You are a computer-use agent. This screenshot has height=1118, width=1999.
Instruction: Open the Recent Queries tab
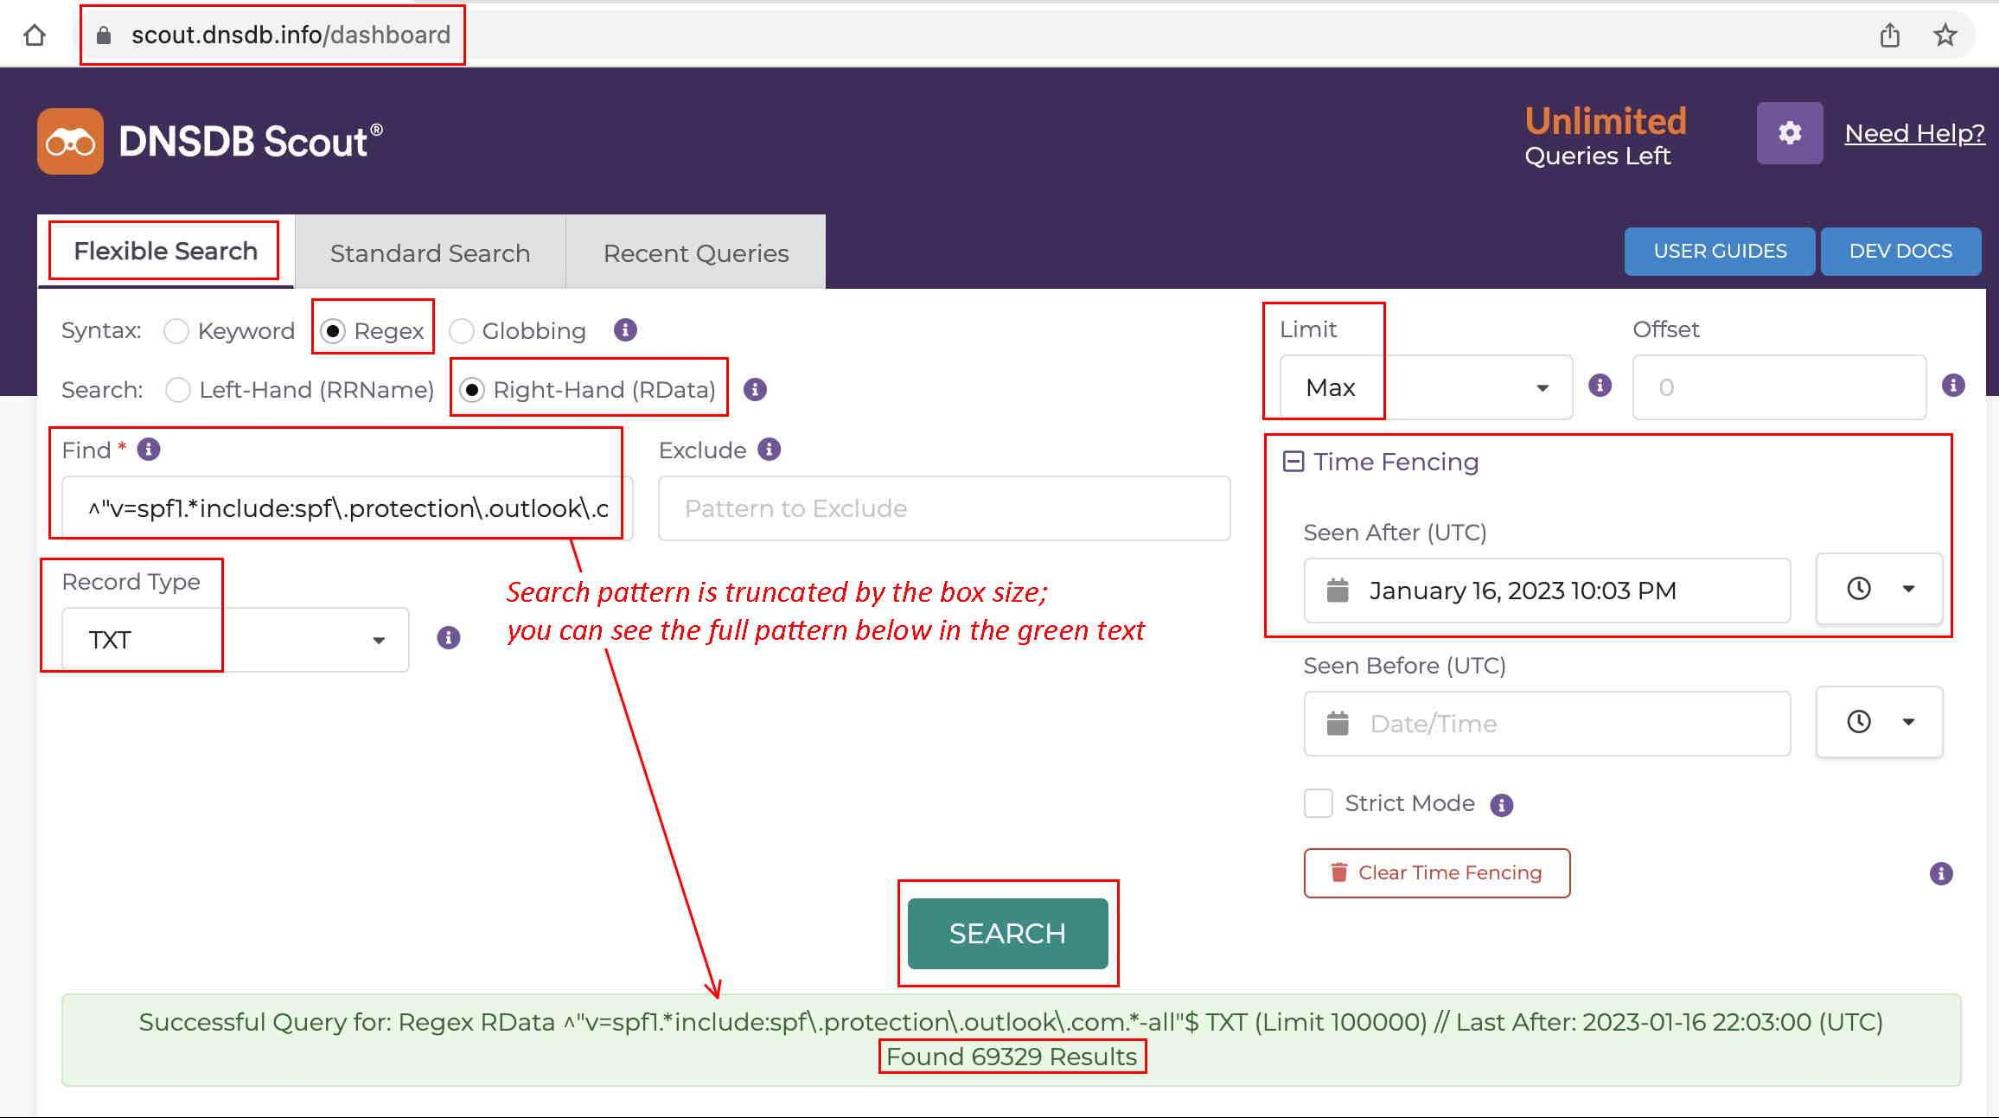pyautogui.click(x=694, y=253)
